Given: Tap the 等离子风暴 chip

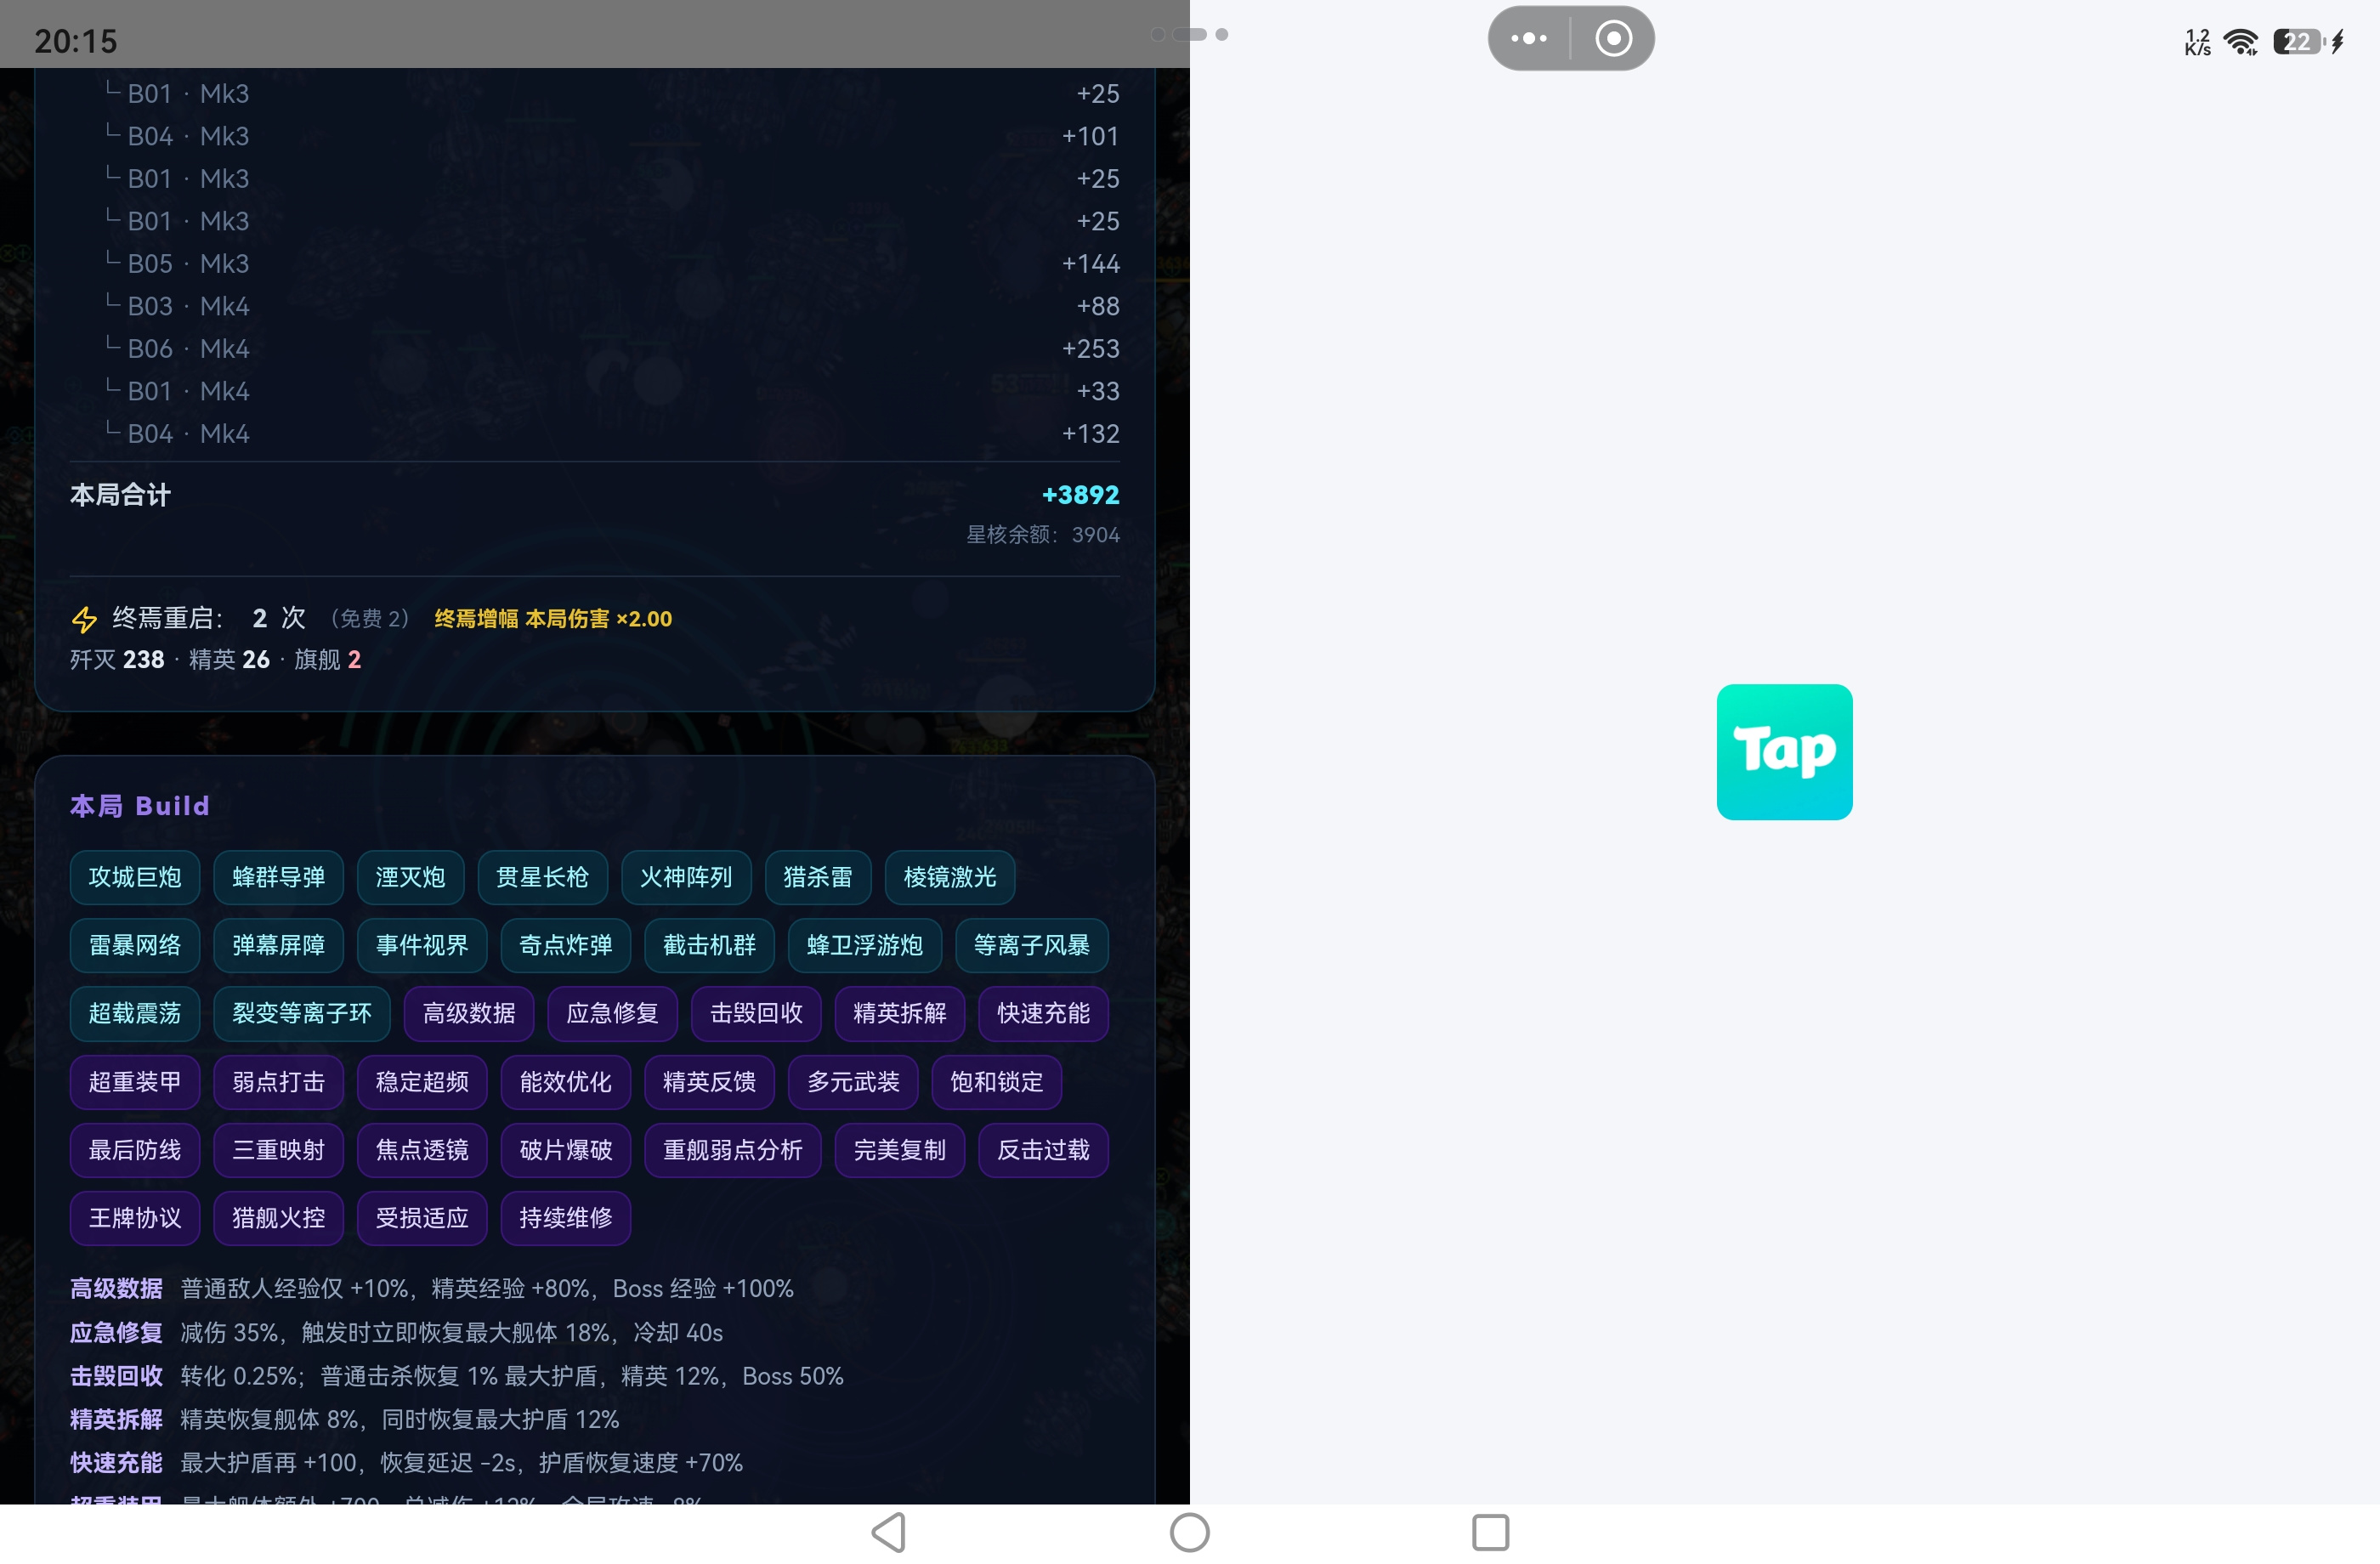Looking at the screenshot, I should (x=1032, y=945).
